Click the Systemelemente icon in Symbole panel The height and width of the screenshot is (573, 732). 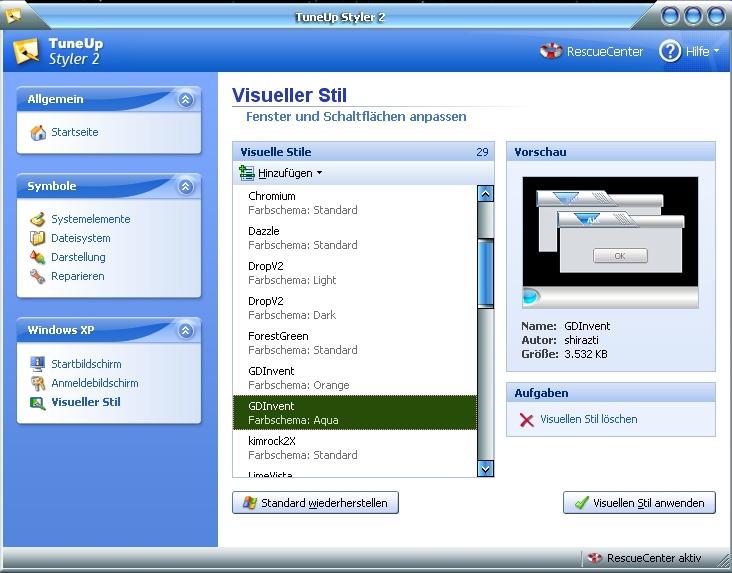point(37,219)
